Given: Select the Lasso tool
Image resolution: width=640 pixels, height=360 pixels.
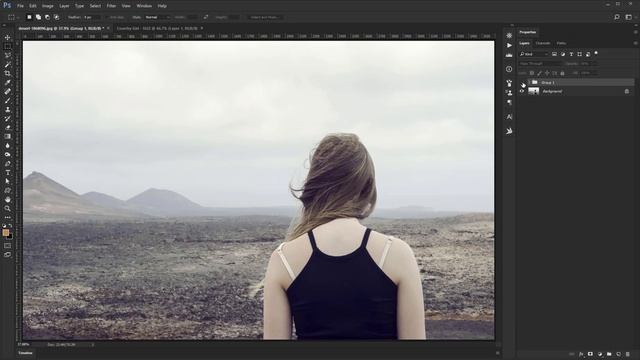Looking at the screenshot, I should 7,56.
